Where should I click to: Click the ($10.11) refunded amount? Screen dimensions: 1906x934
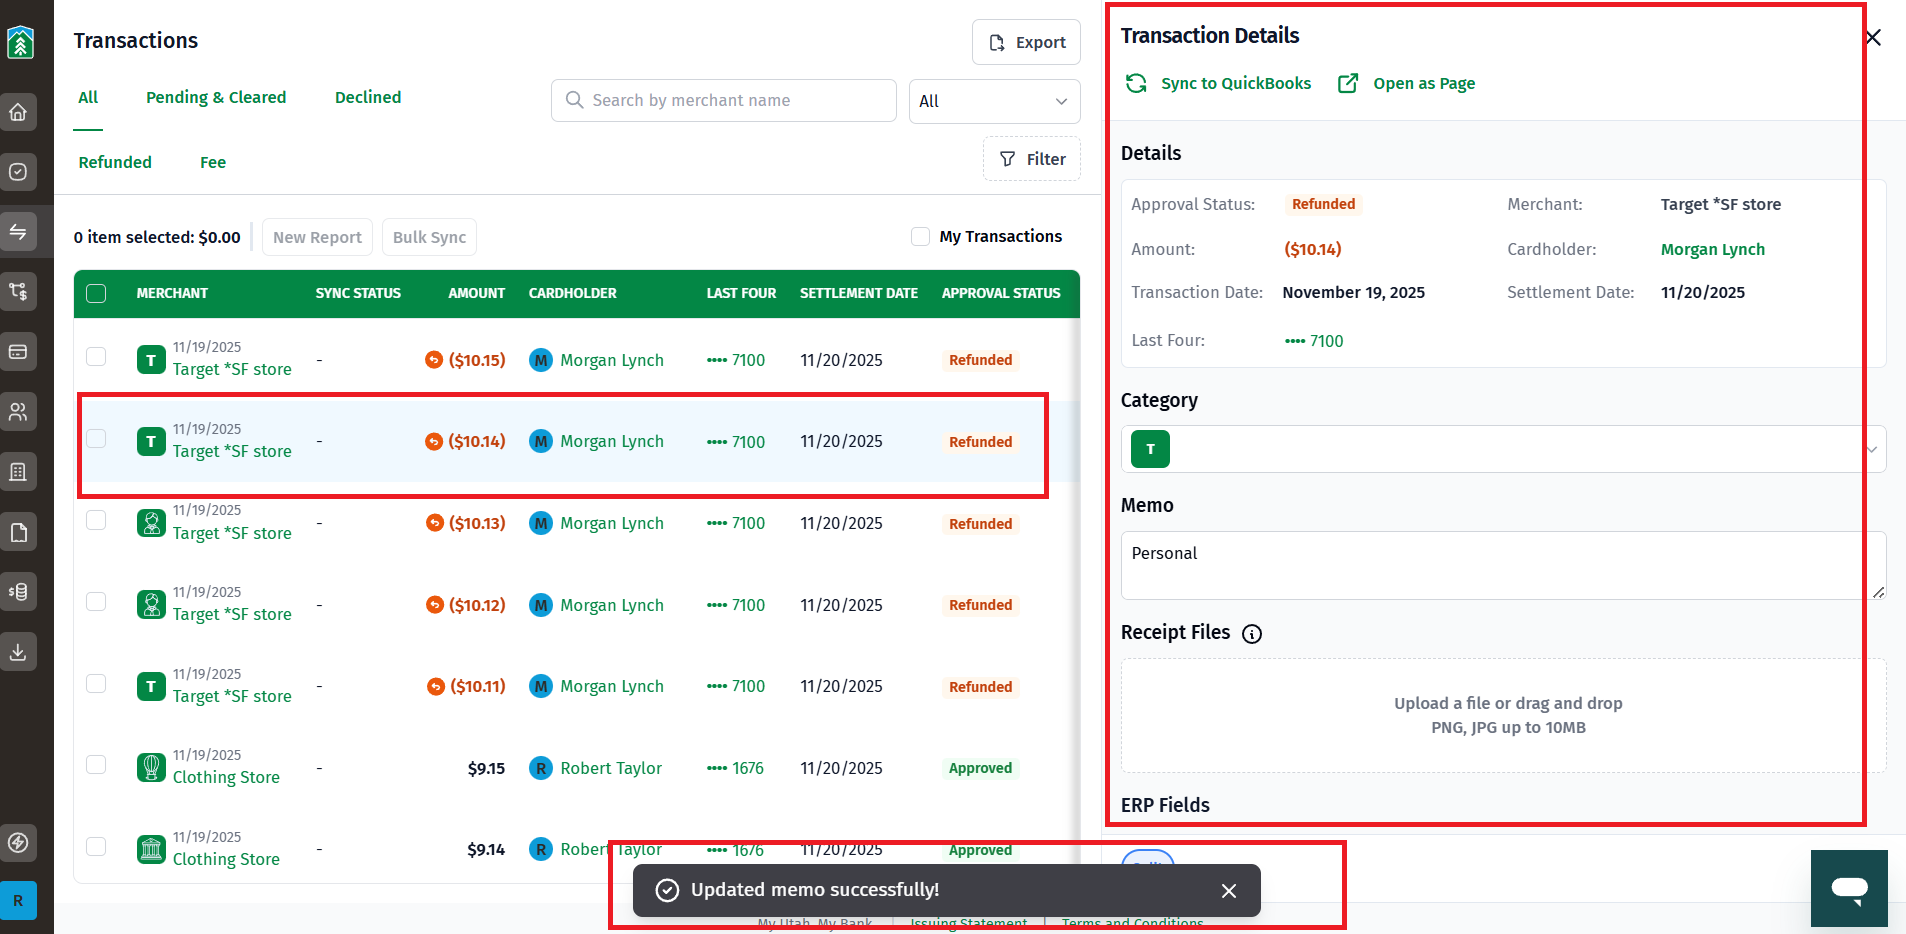pos(478,686)
